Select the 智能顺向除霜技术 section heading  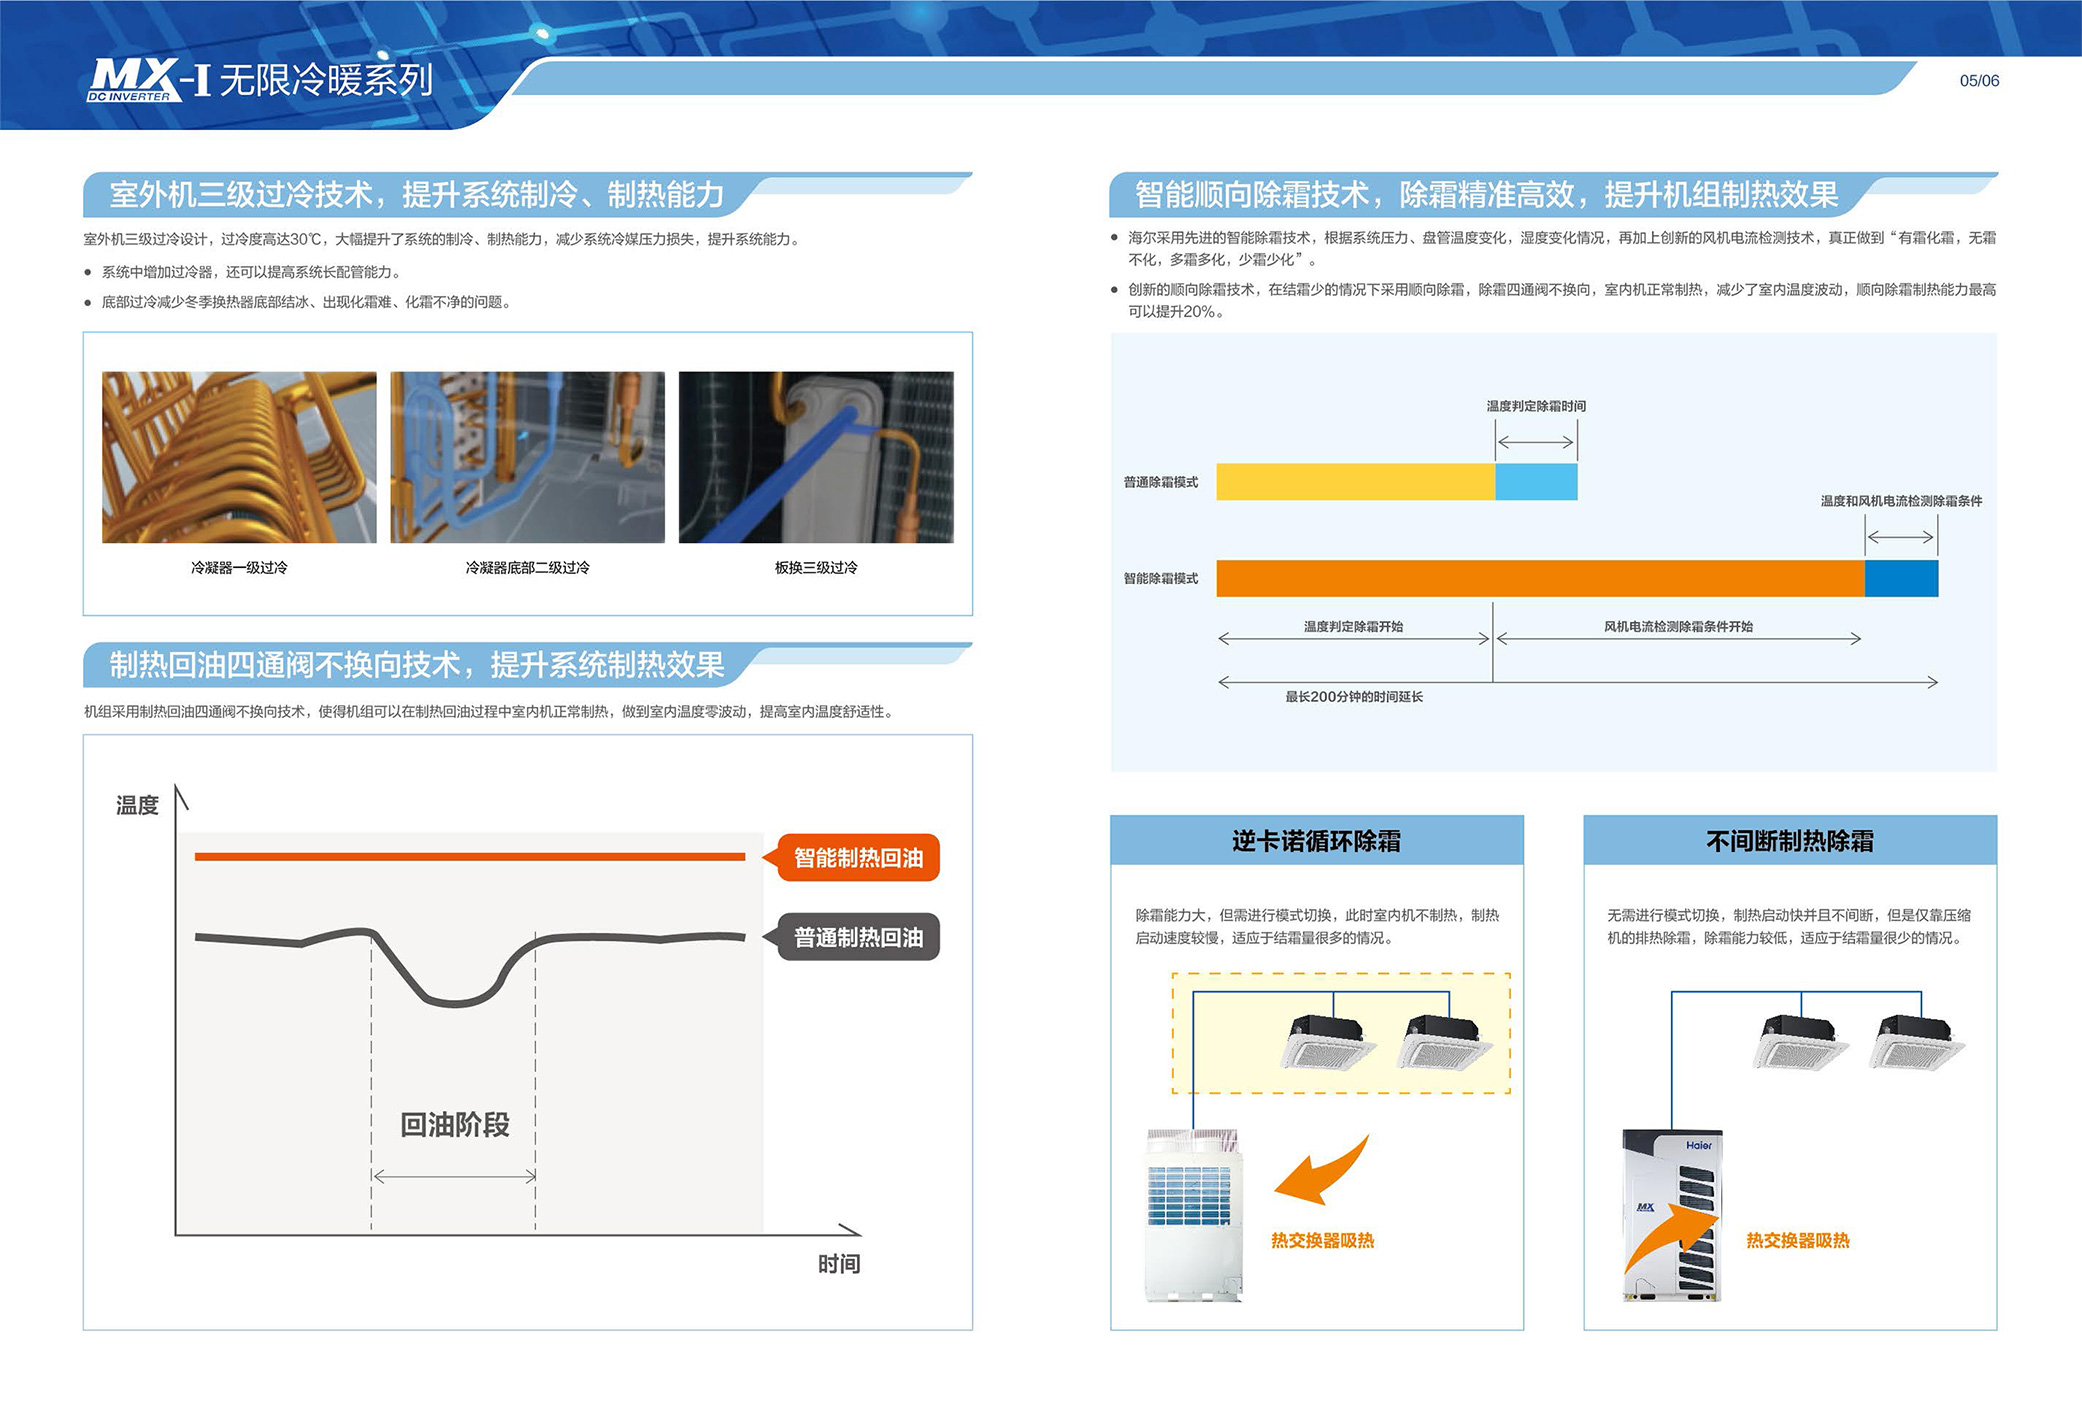click(x=1486, y=194)
